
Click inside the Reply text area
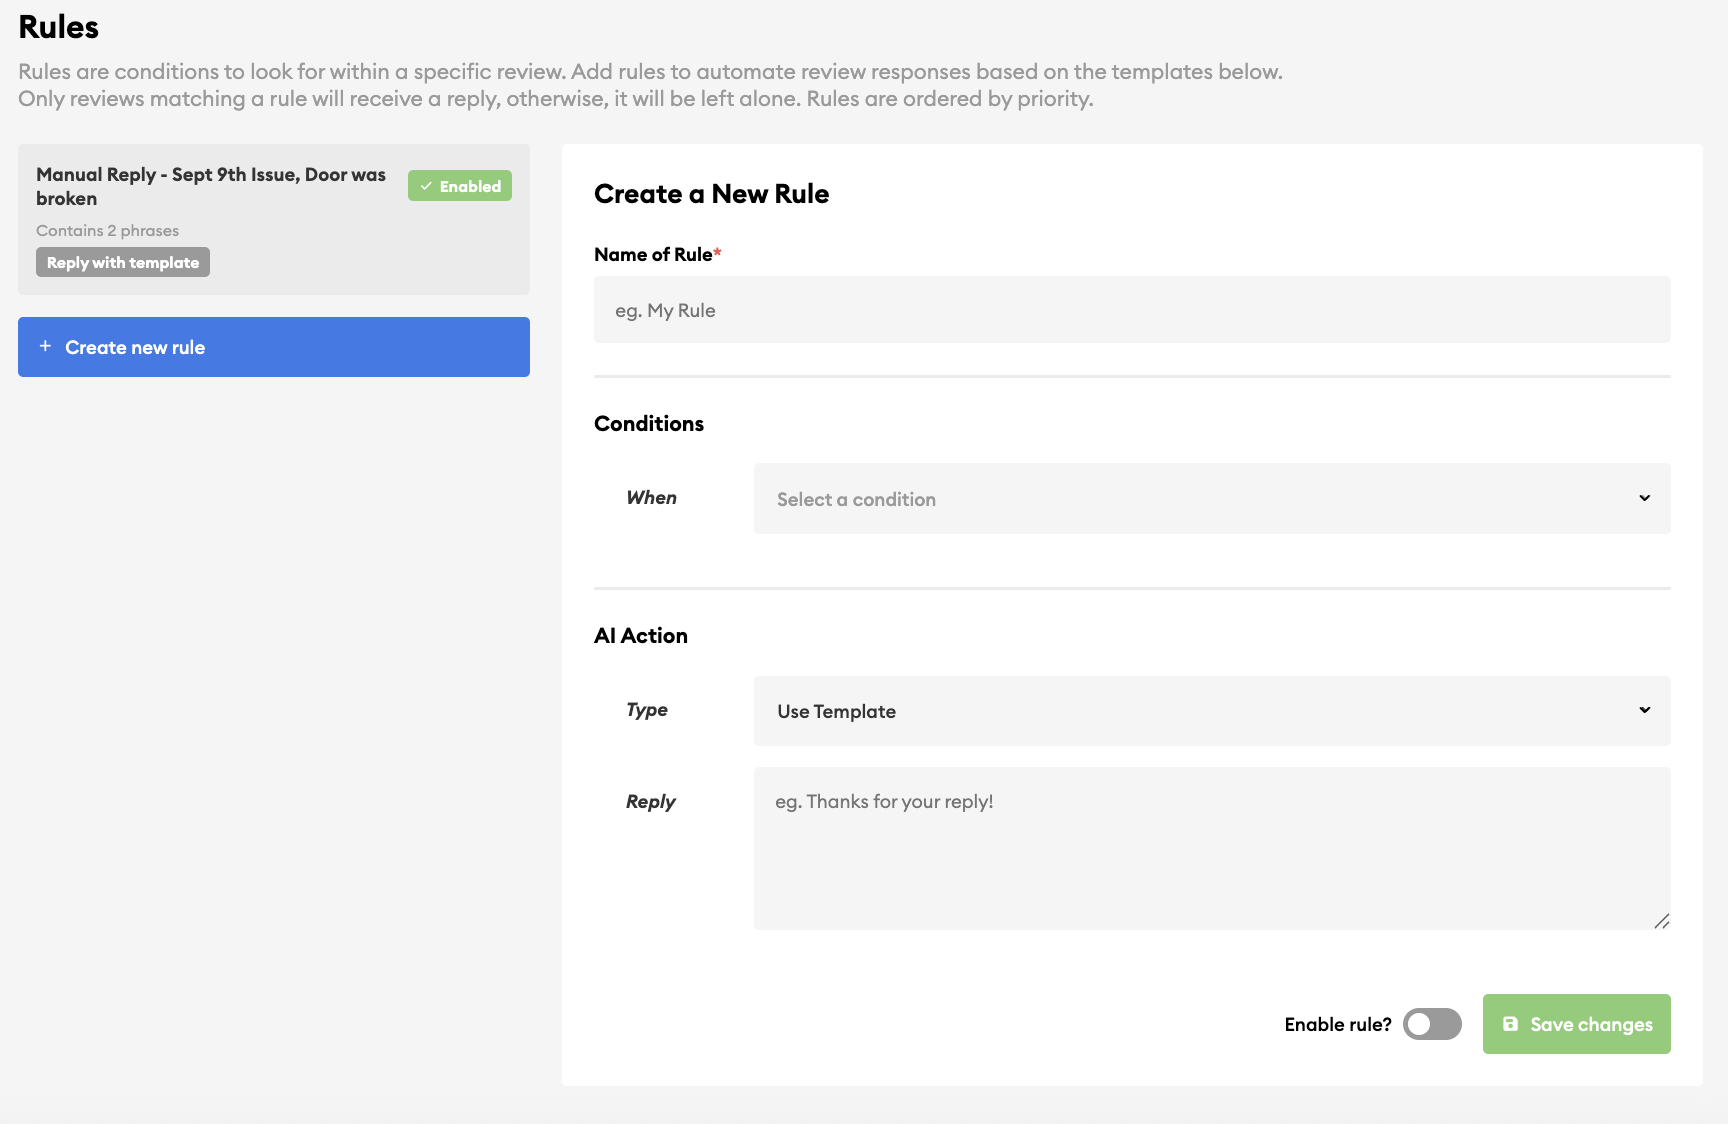tap(1211, 845)
